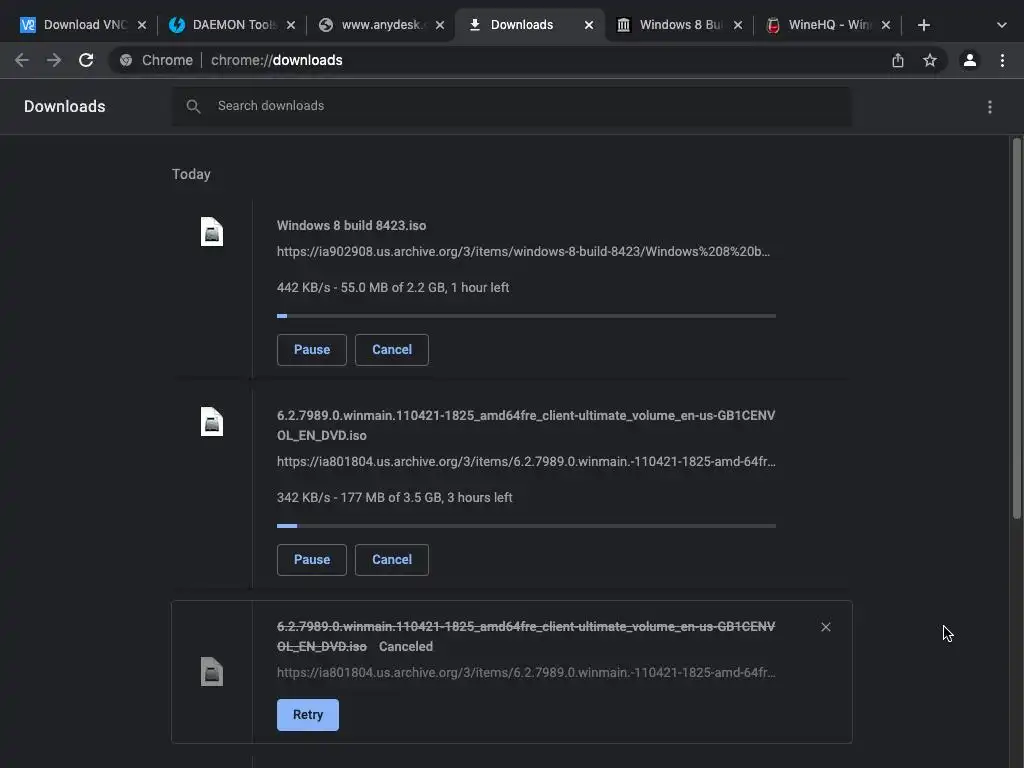Open Chrome's three-dot menu
This screenshot has height=768, width=1024.
1002,60
